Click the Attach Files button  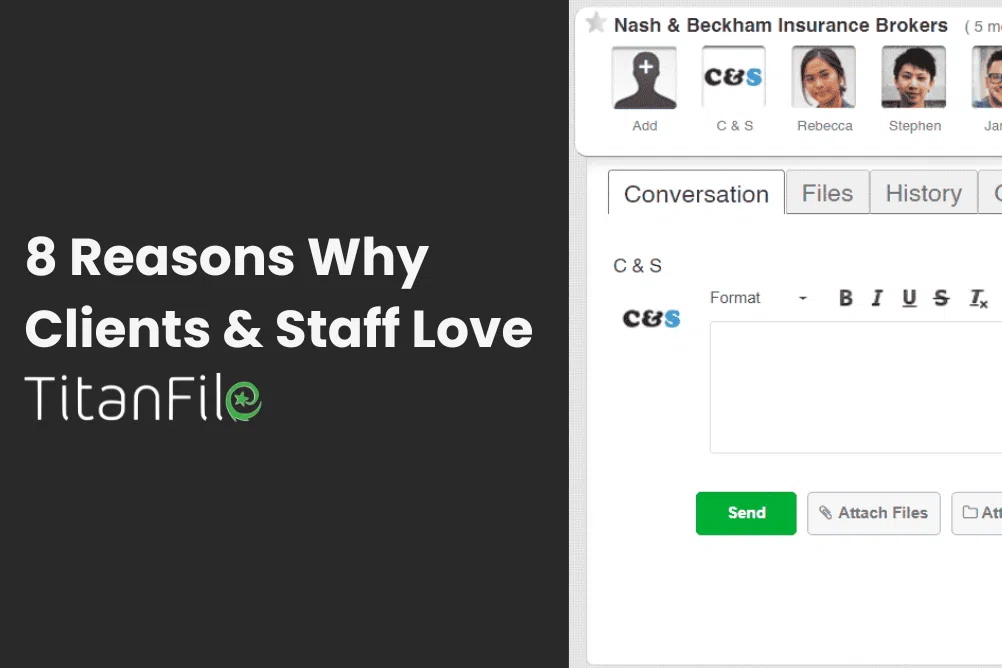tap(874, 513)
